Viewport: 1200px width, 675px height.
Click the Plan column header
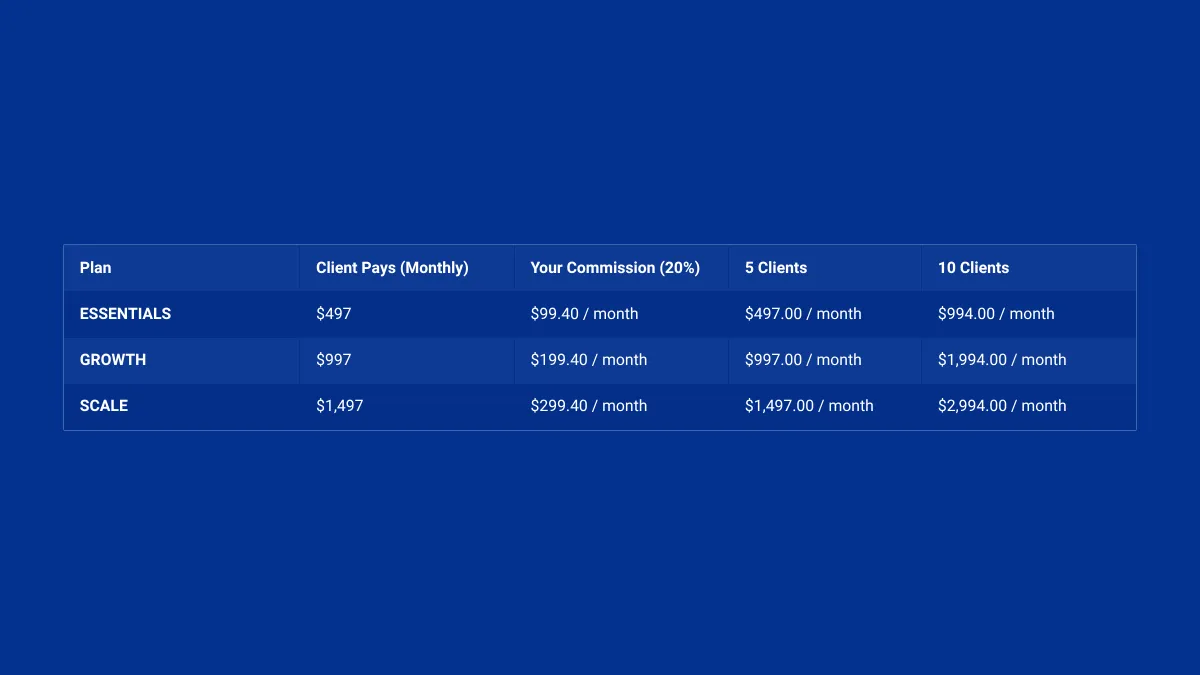[x=181, y=268]
